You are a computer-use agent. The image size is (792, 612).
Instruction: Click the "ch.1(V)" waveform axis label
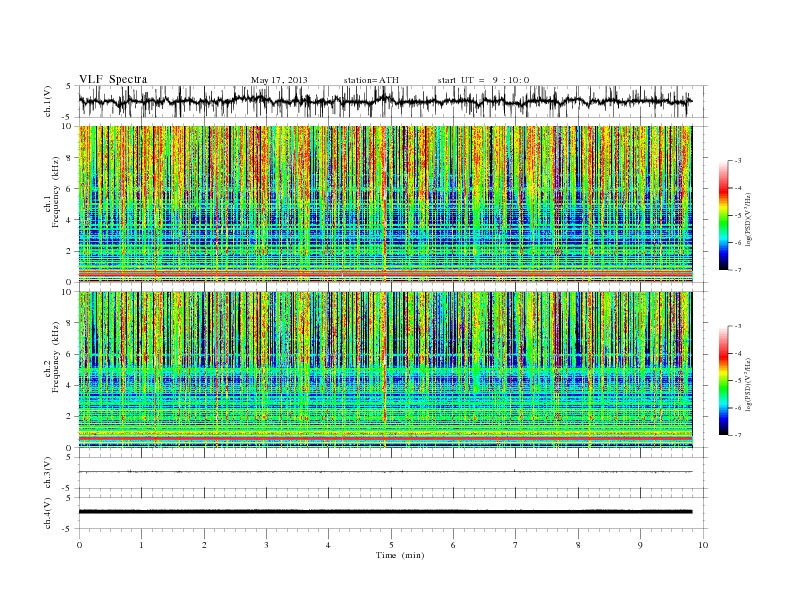48,101
